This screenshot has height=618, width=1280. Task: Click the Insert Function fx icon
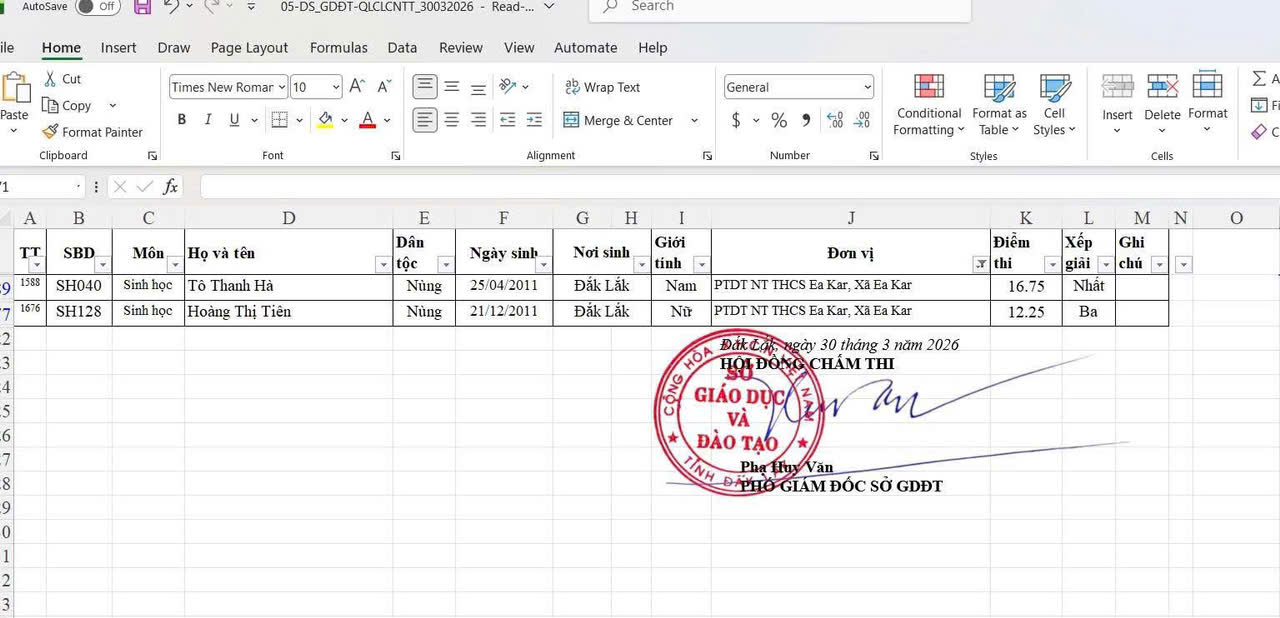coord(171,187)
